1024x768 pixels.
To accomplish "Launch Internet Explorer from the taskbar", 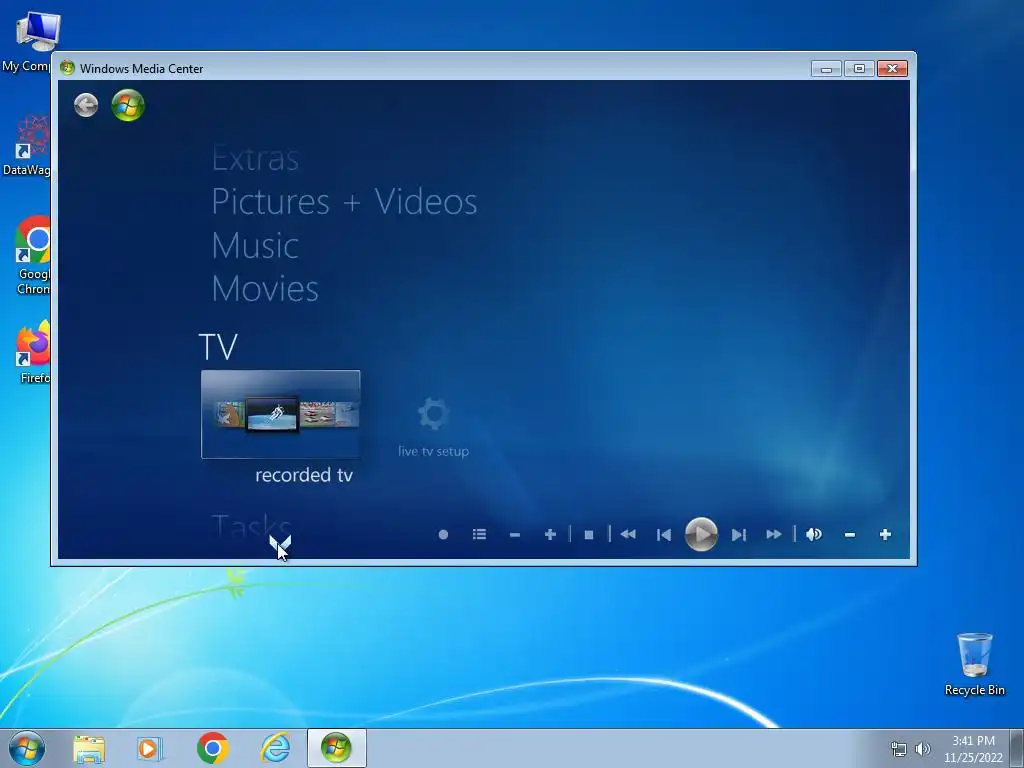I will coord(275,748).
